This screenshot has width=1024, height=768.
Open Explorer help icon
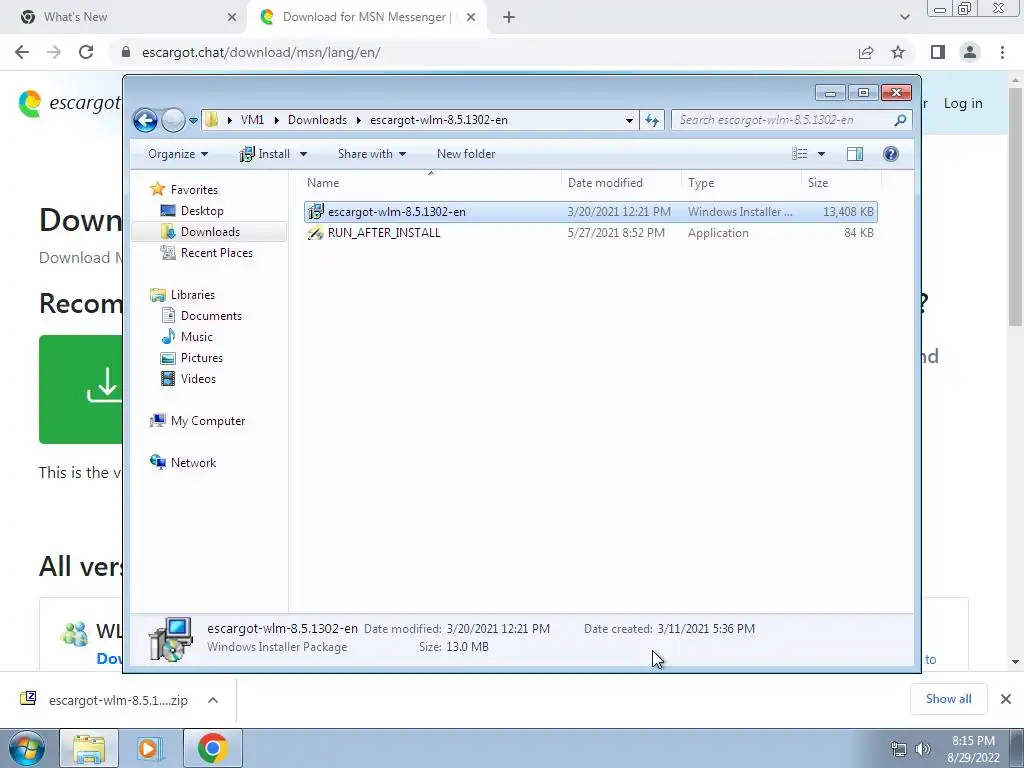pos(890,154)
